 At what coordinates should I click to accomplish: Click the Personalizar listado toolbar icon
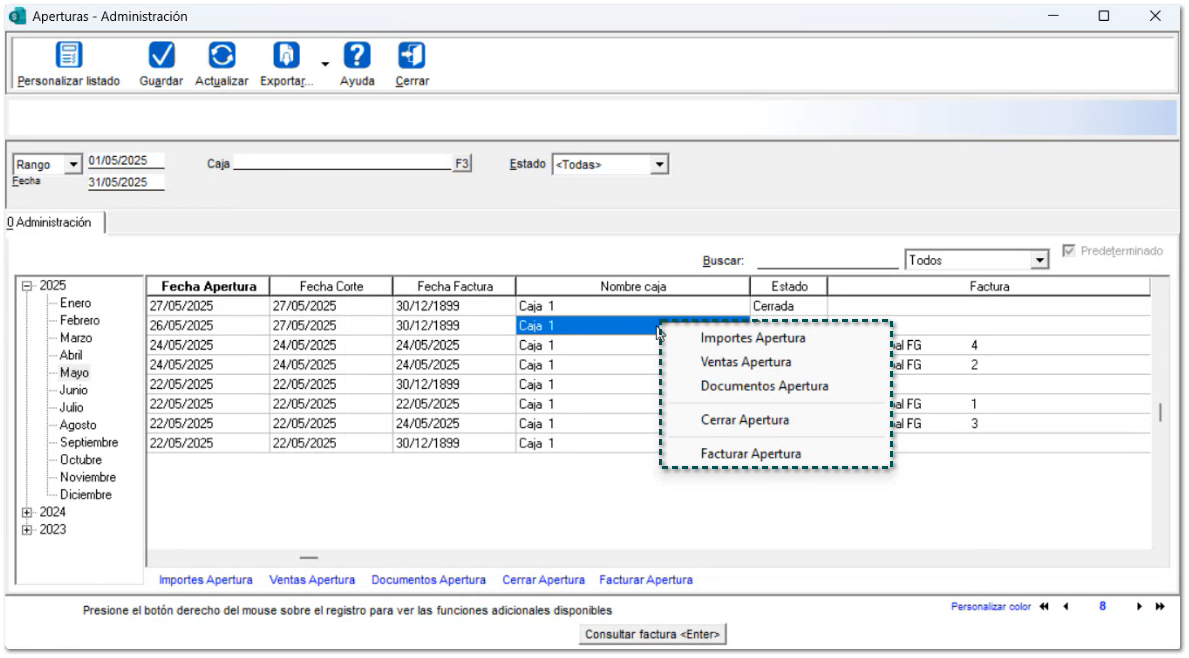(68, 56)
